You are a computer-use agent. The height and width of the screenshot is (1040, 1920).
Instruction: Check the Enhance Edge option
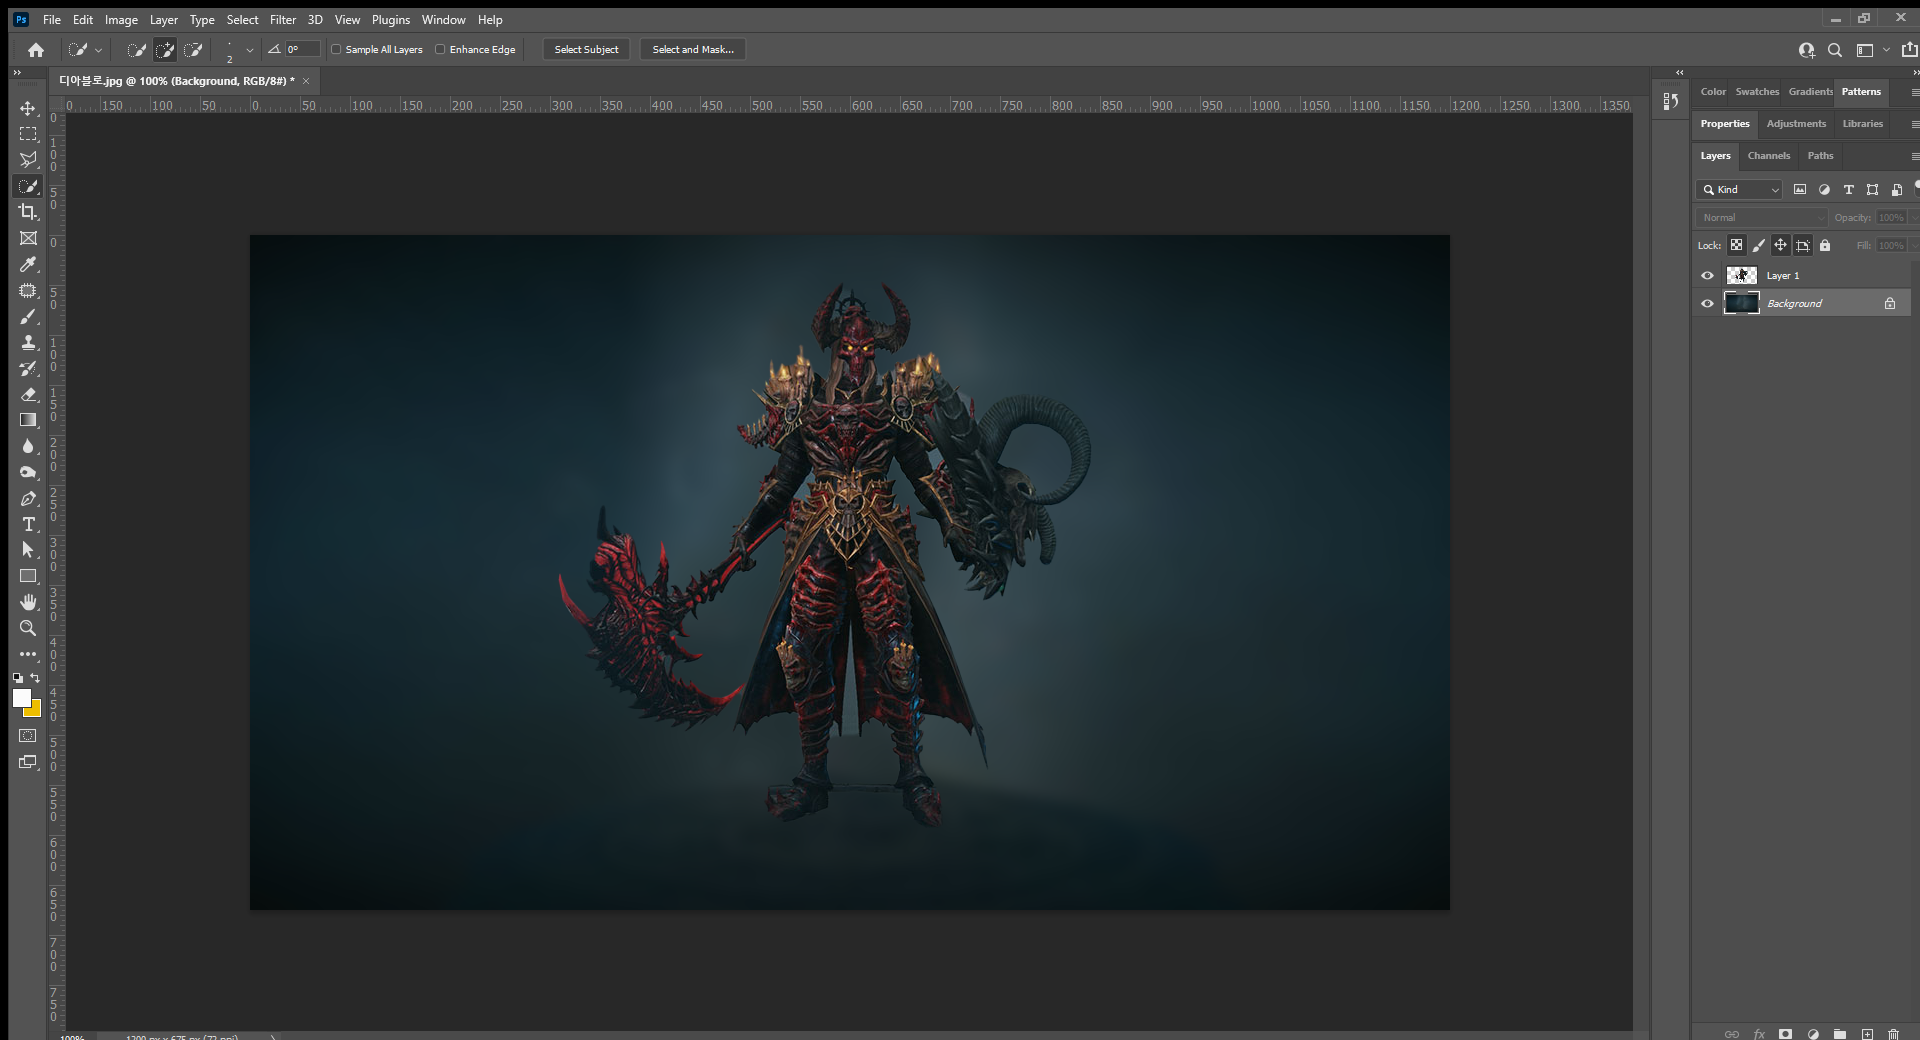point(440,49)
